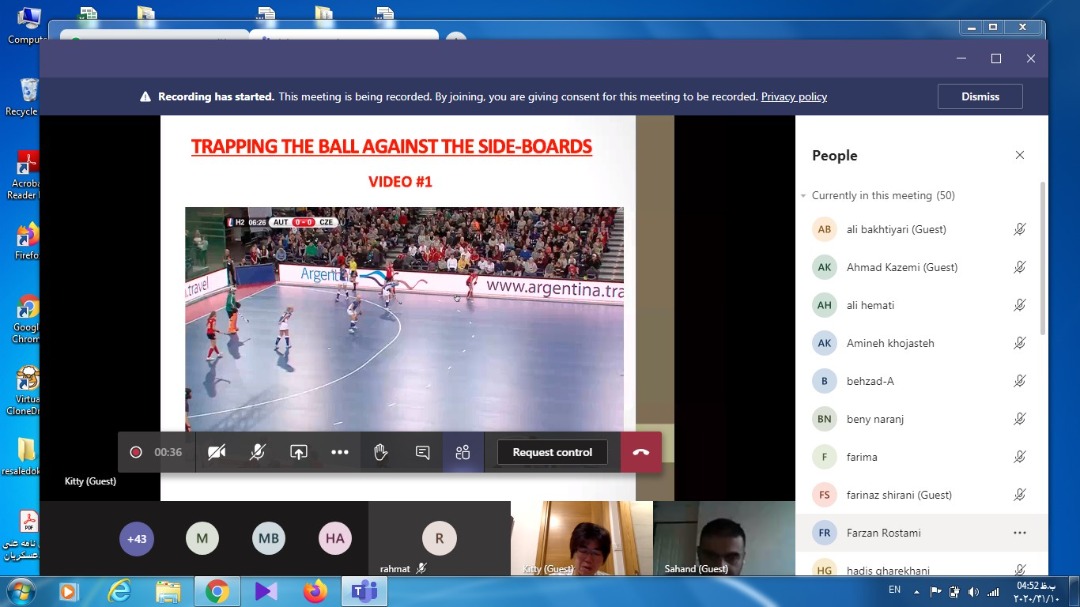Select Sahand (Guest) video thumbnail
Viewport: 1080px width, 607px height.
point(724,538)
